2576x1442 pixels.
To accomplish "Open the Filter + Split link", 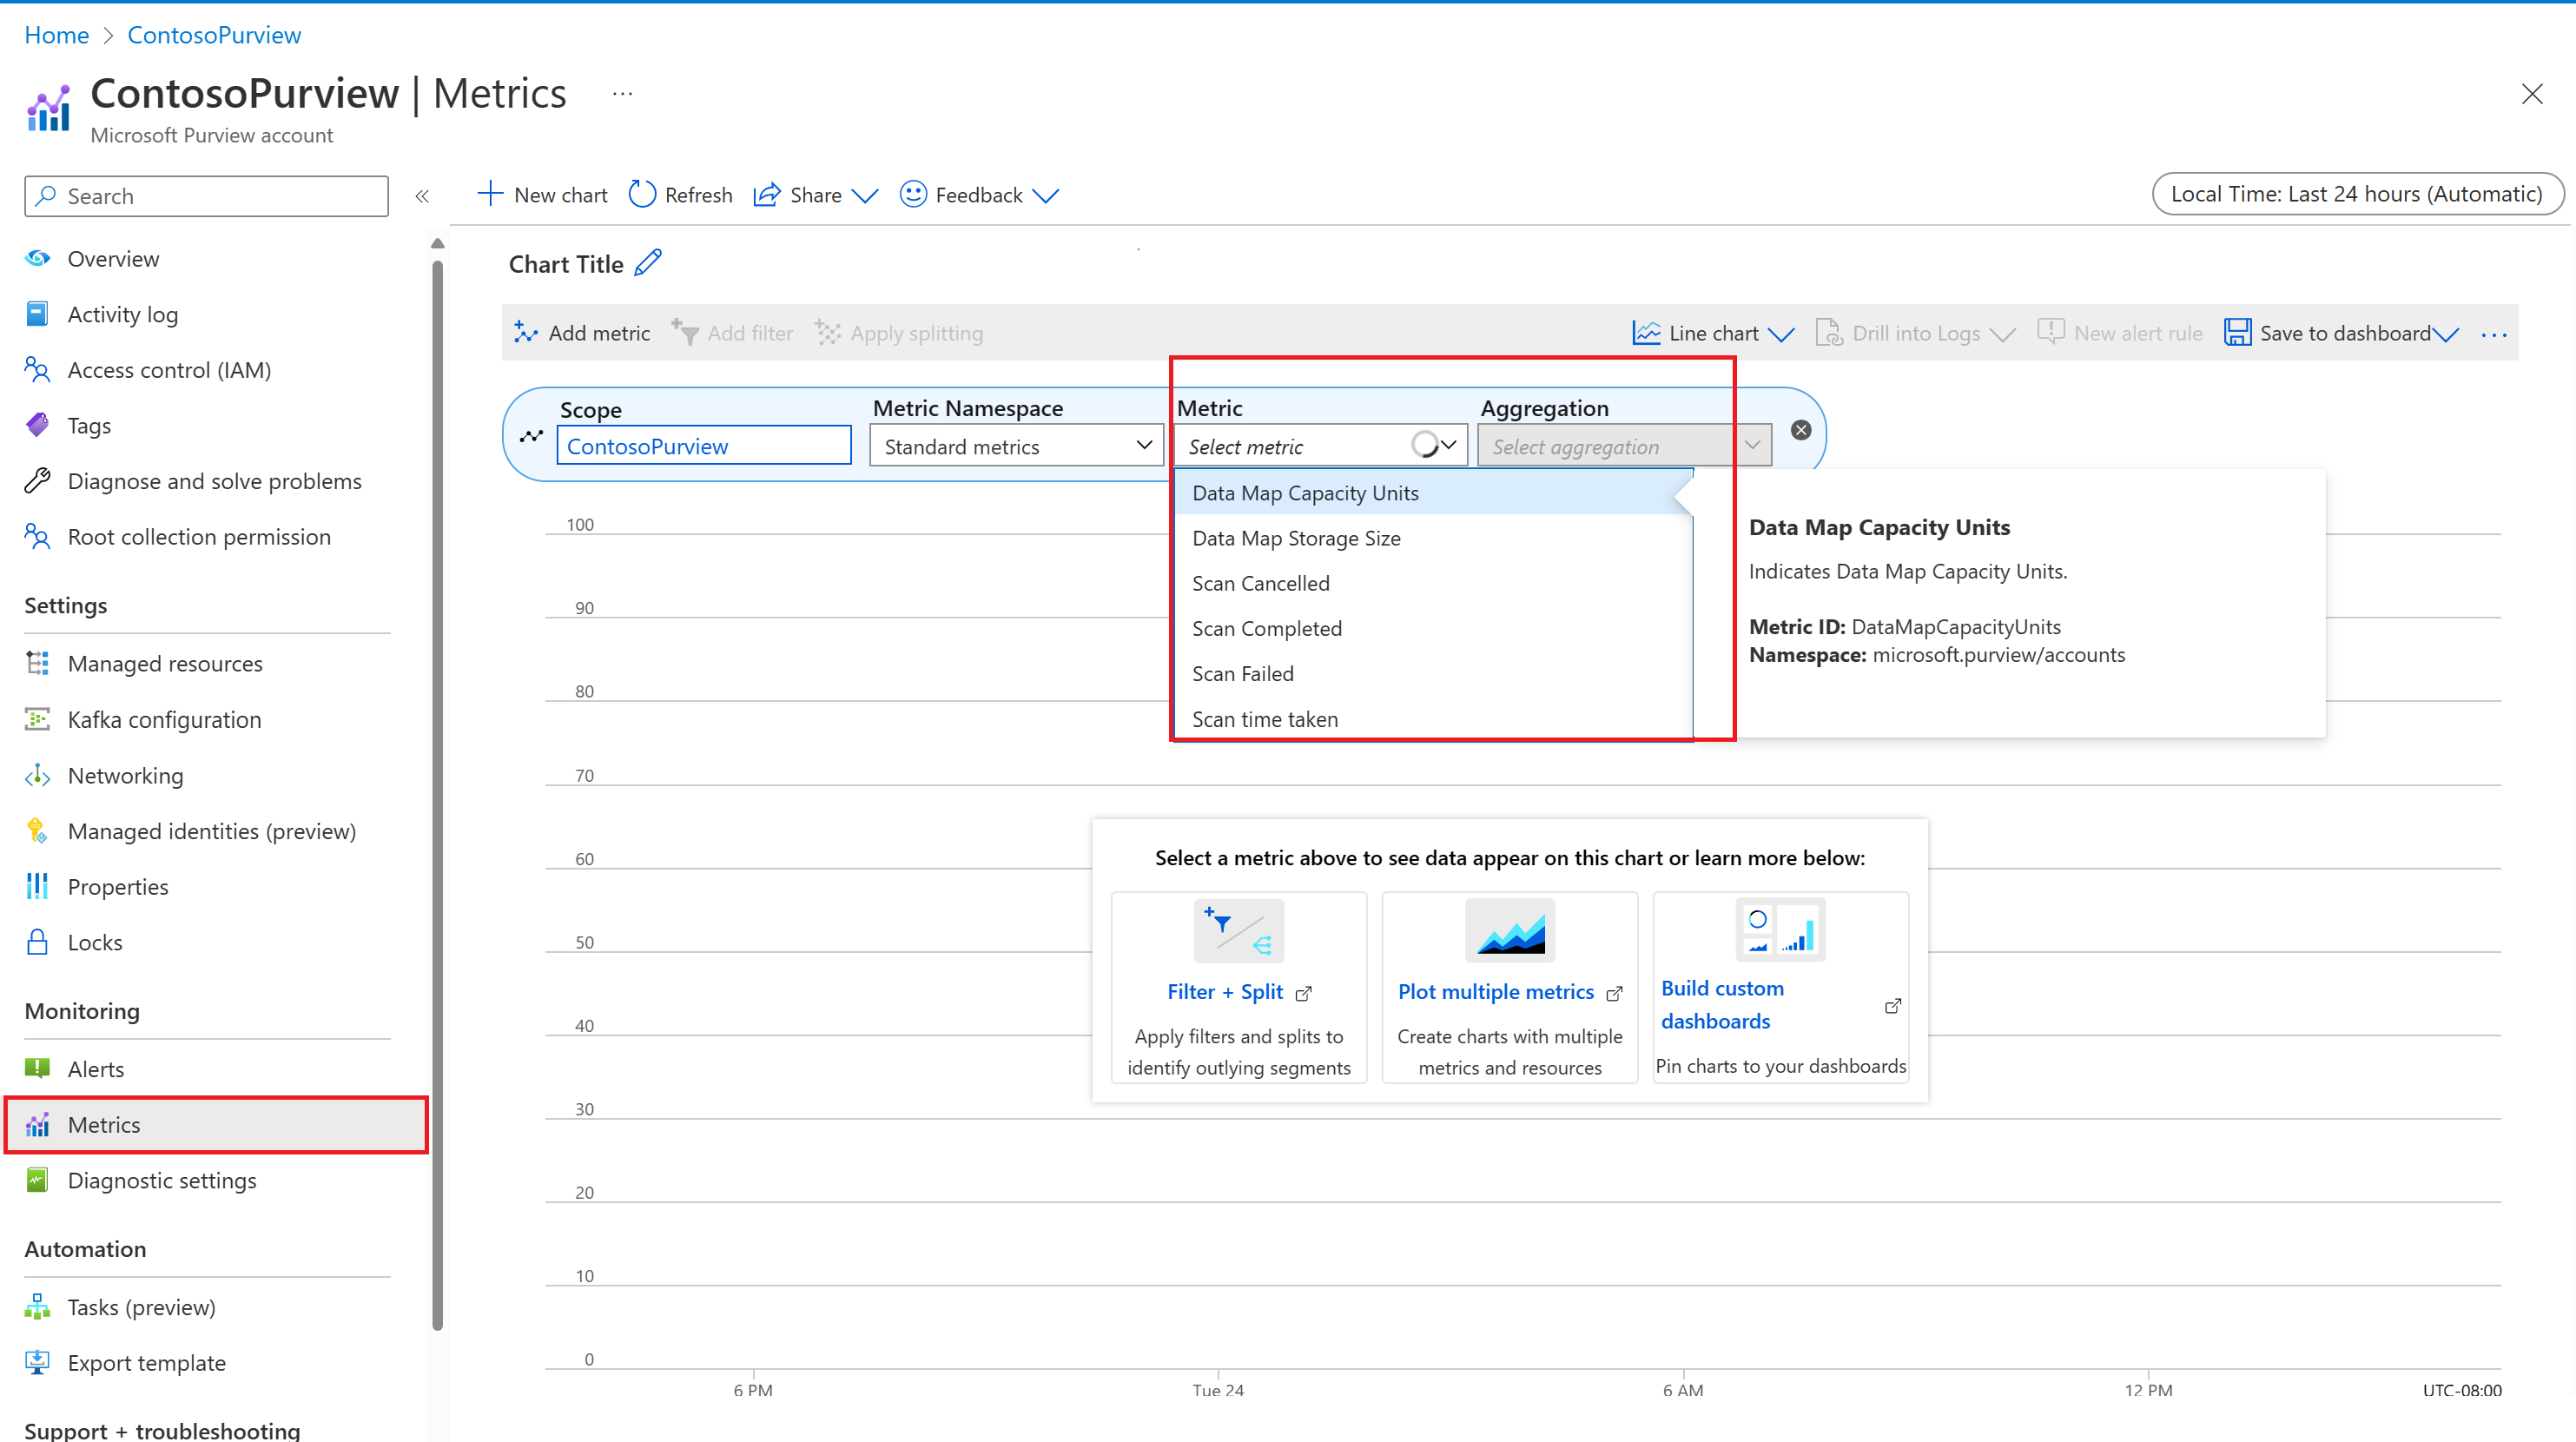I will [1226, 991].
